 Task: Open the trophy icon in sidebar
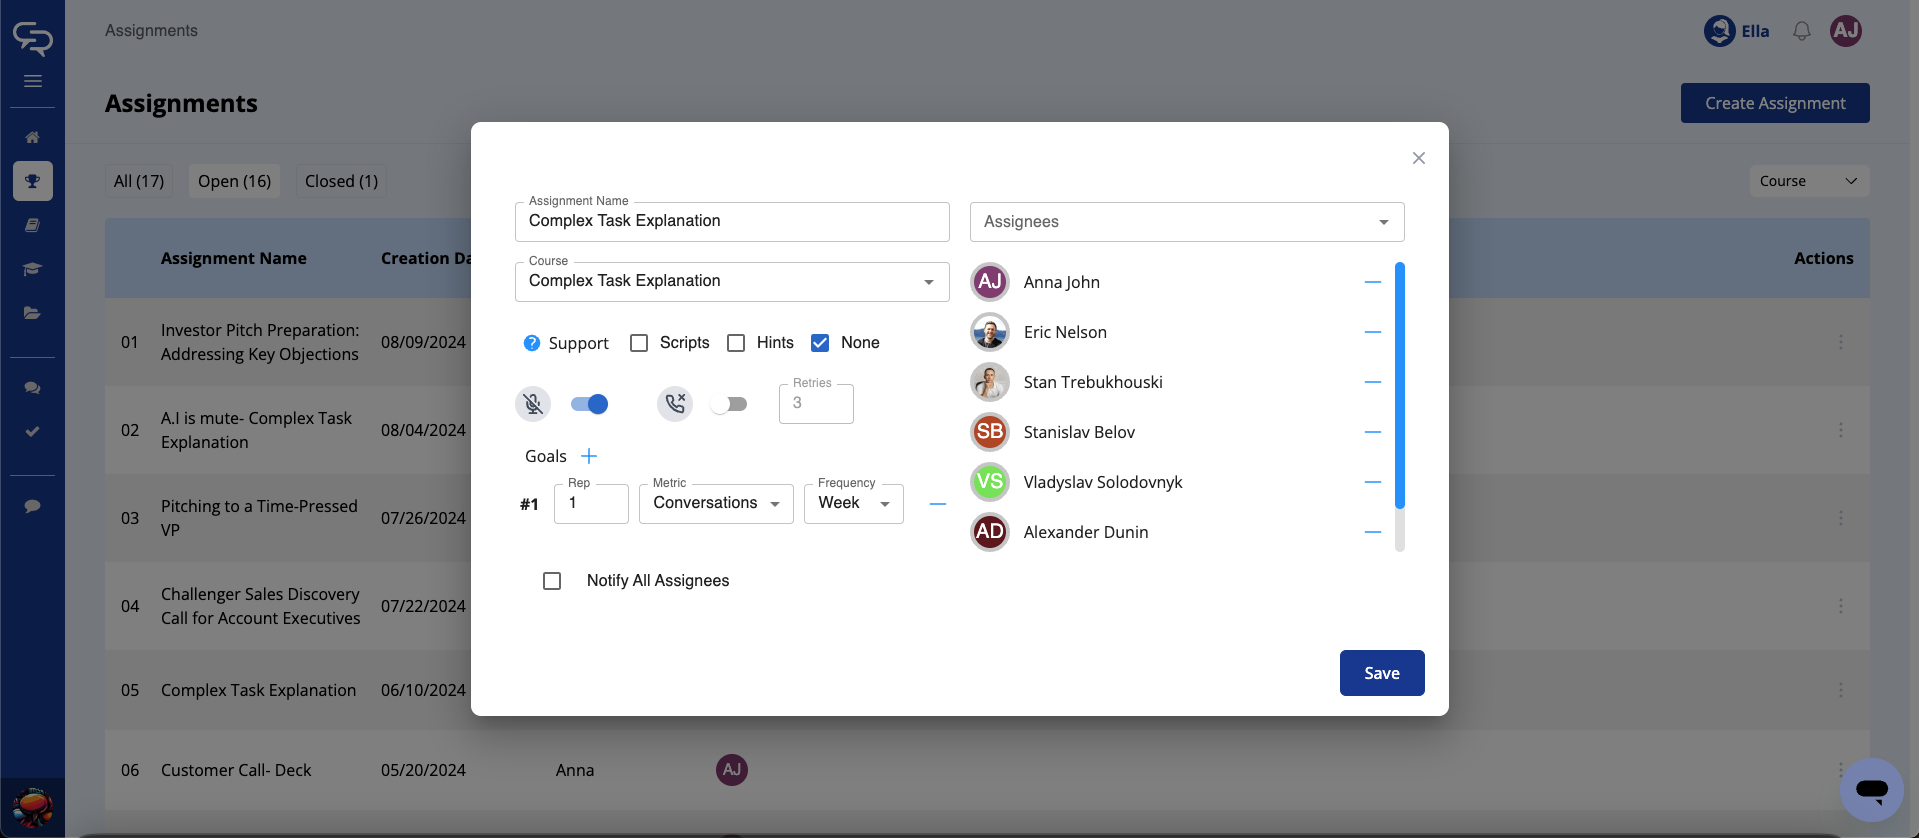pos(32,181)
